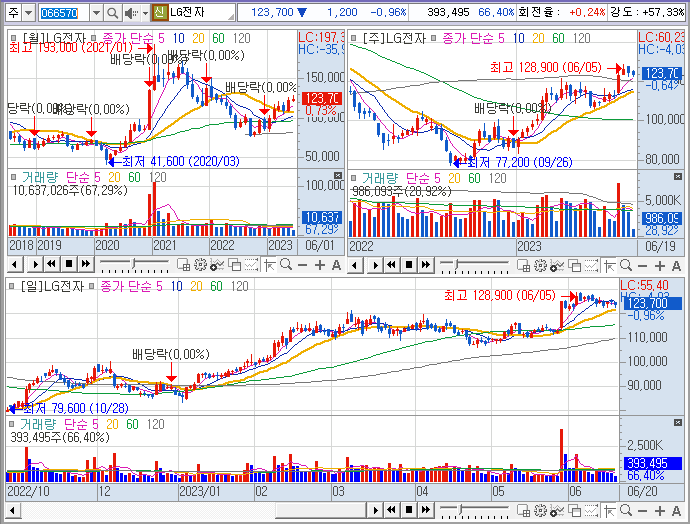Daily chart: click the horizontal scrollbar thumb

click(321, 510)
